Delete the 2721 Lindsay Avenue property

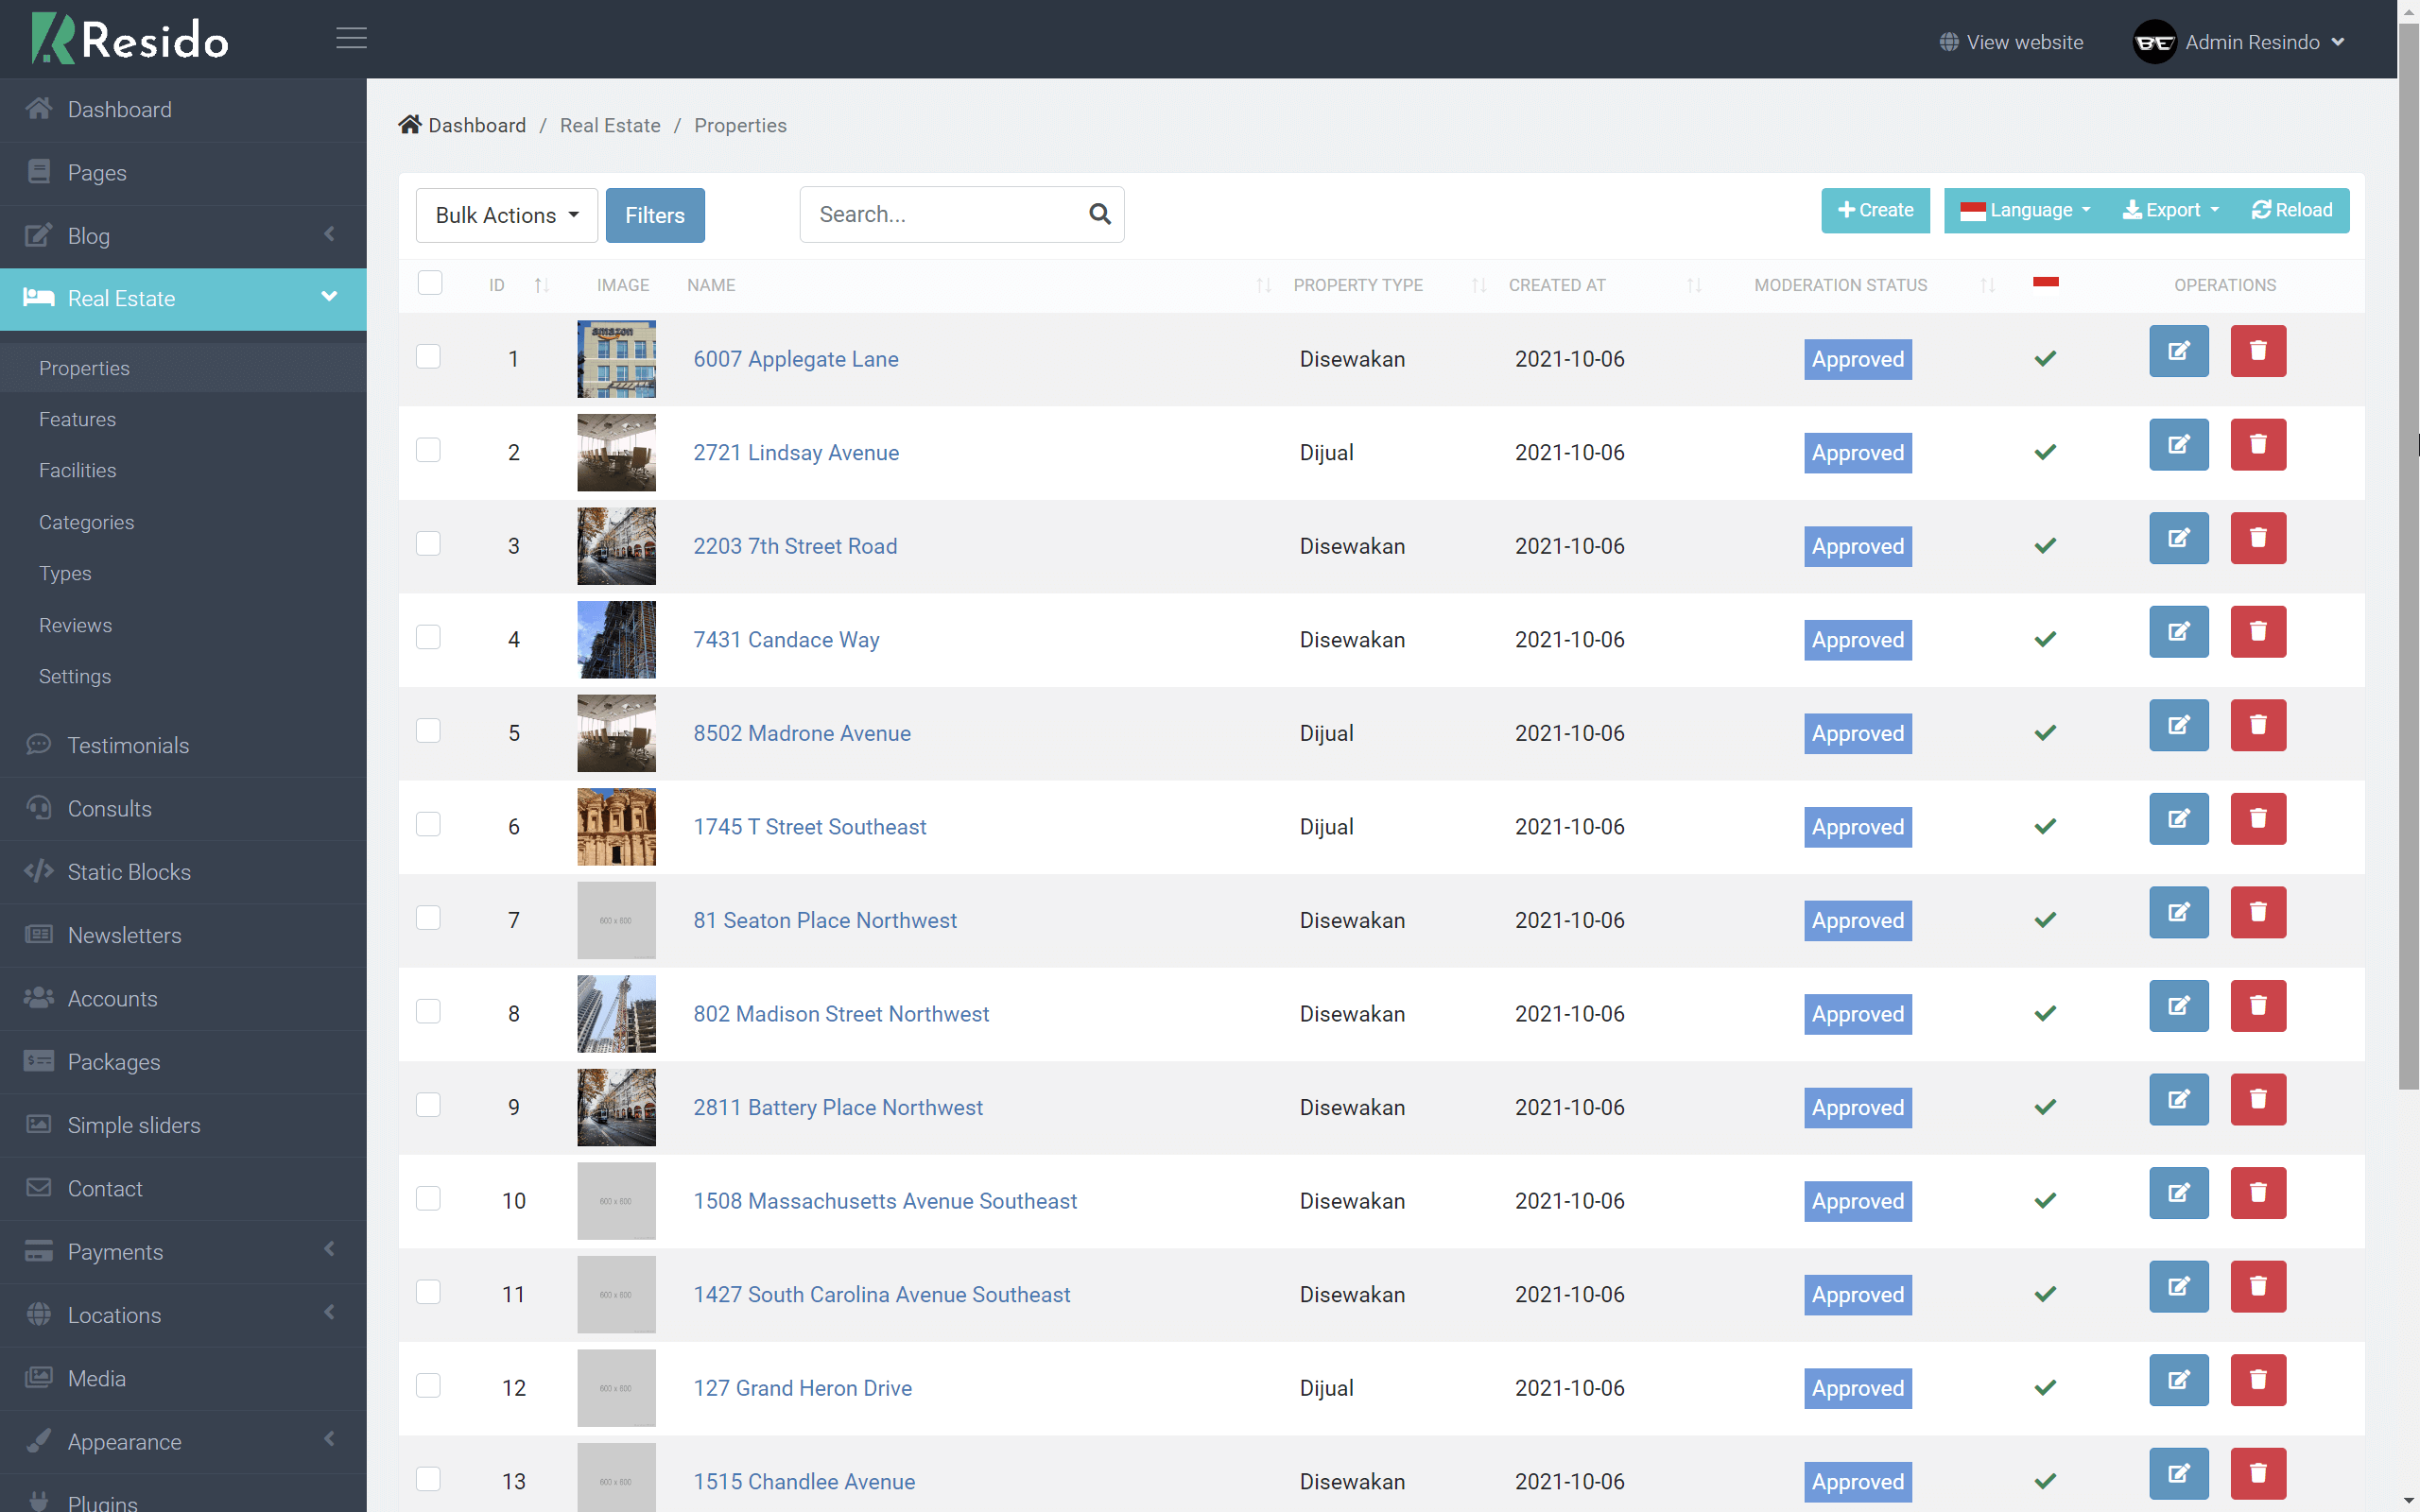[2257, 445]
